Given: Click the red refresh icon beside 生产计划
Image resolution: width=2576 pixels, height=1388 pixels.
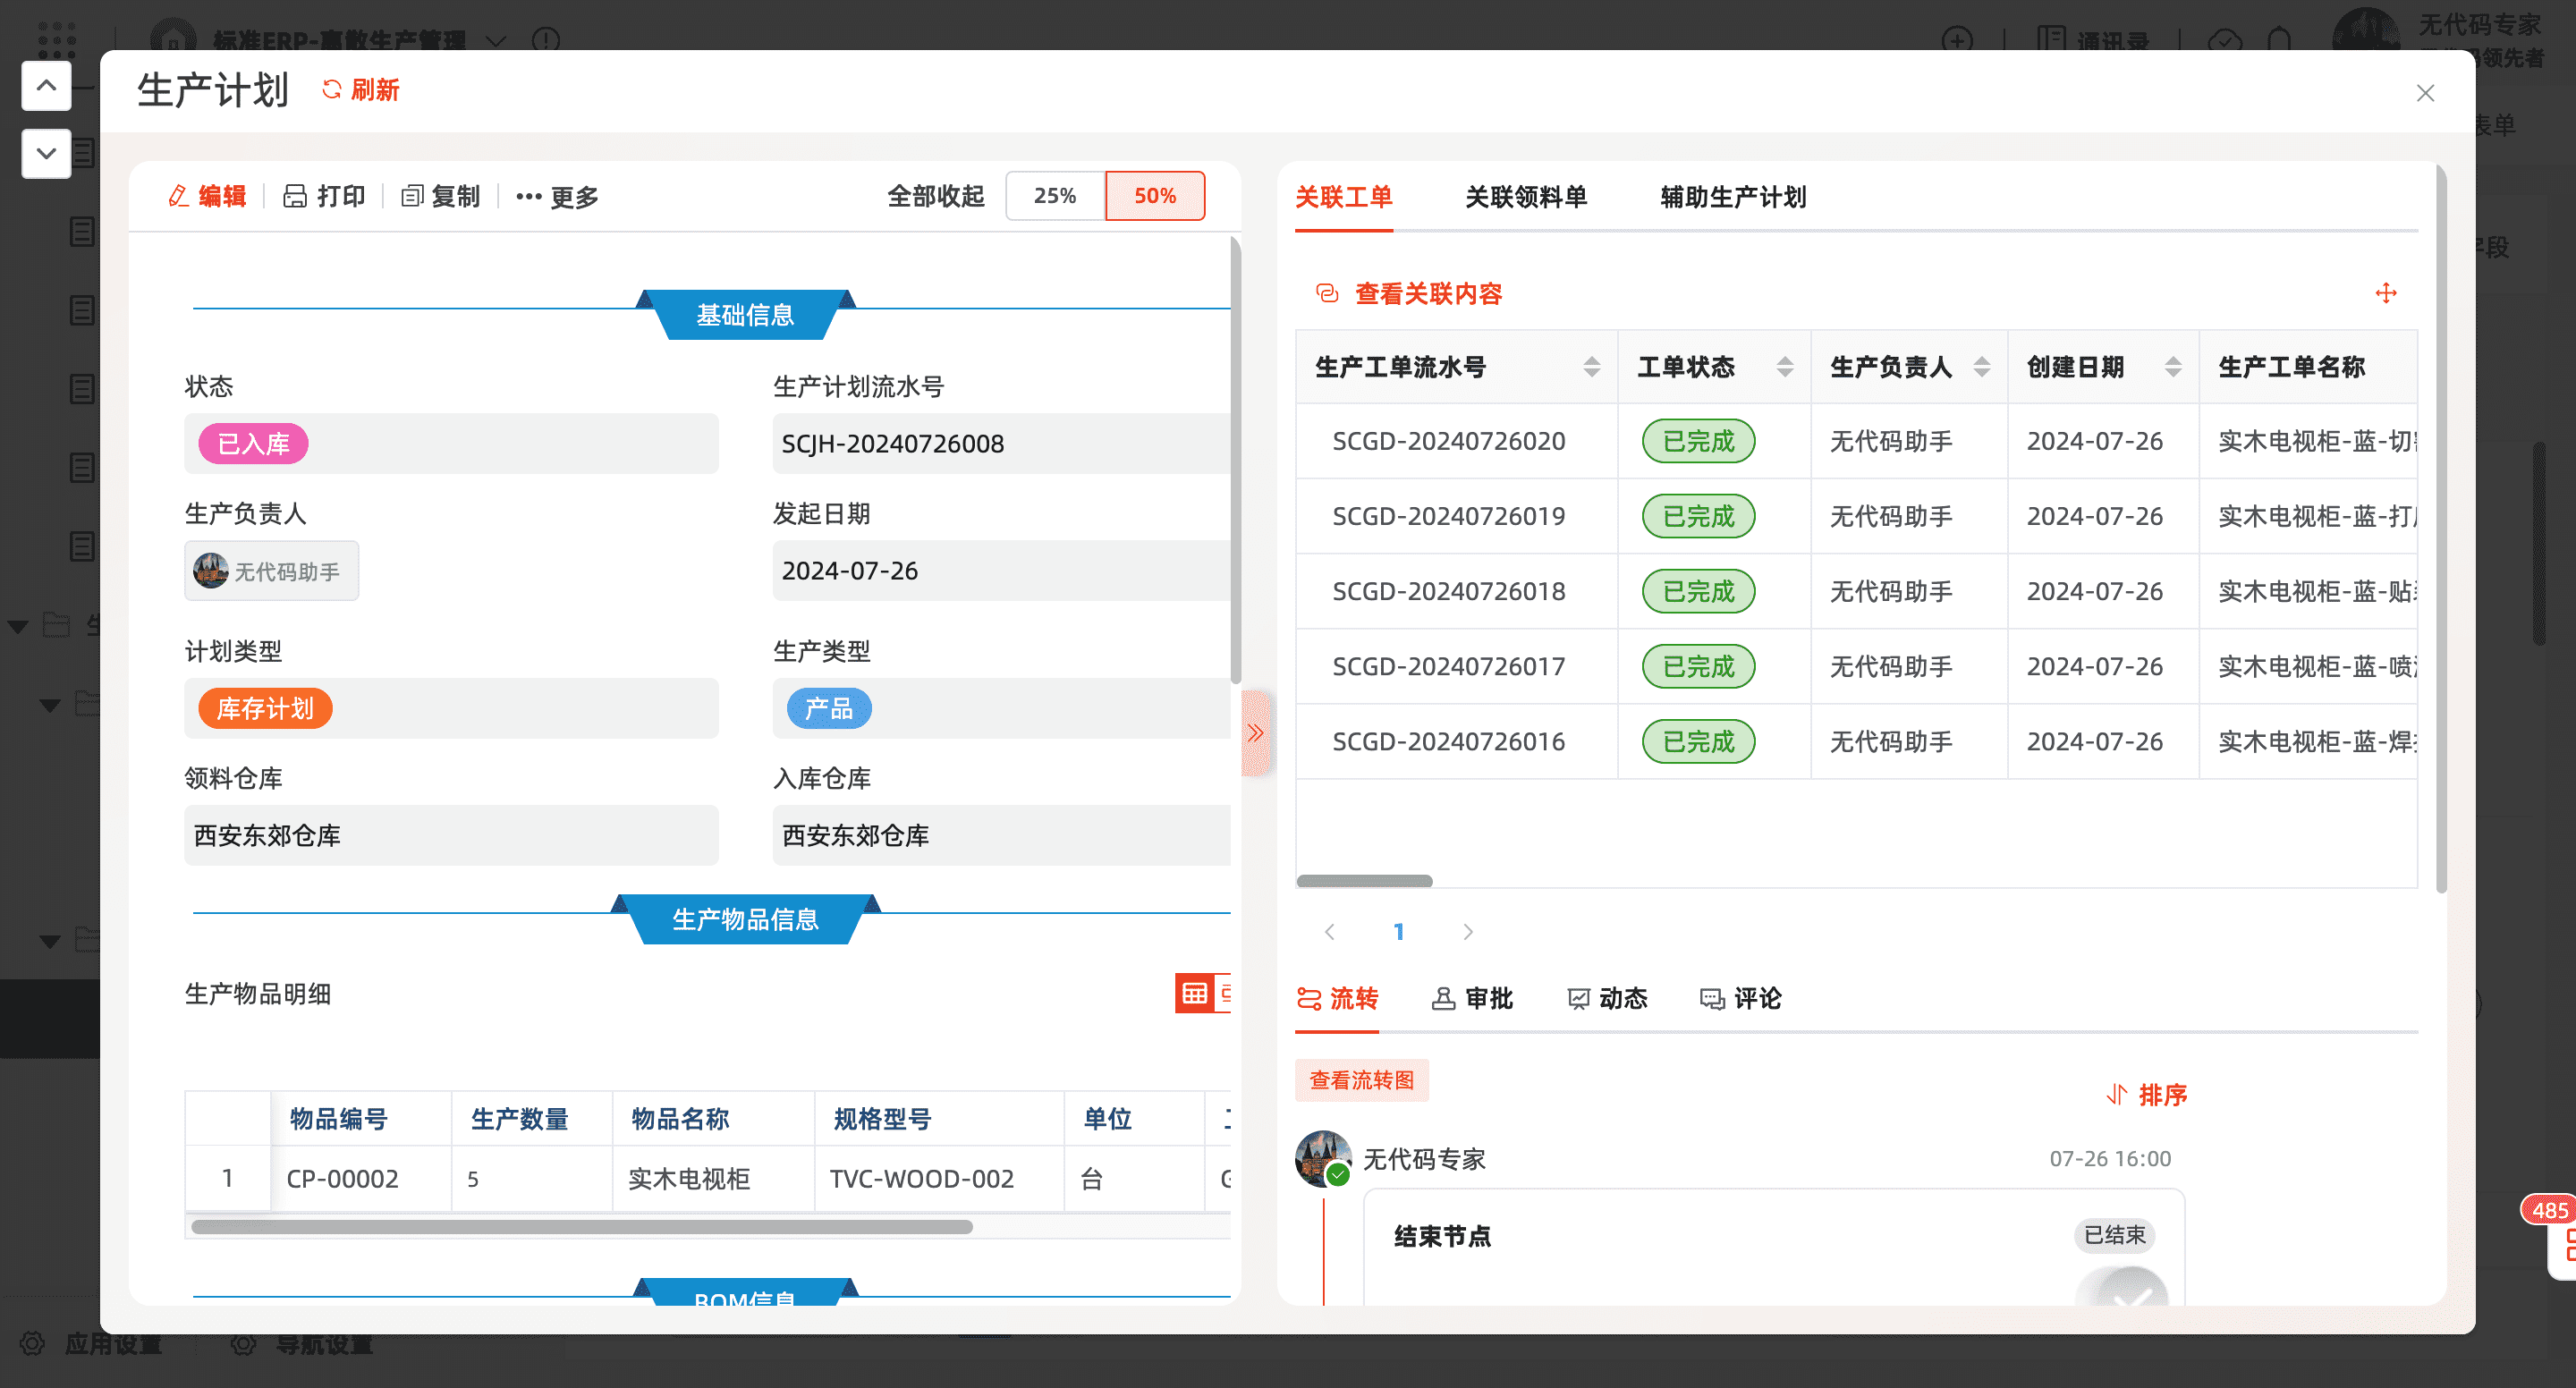Looking at the screenshot, I should click(x=331, y=90).
